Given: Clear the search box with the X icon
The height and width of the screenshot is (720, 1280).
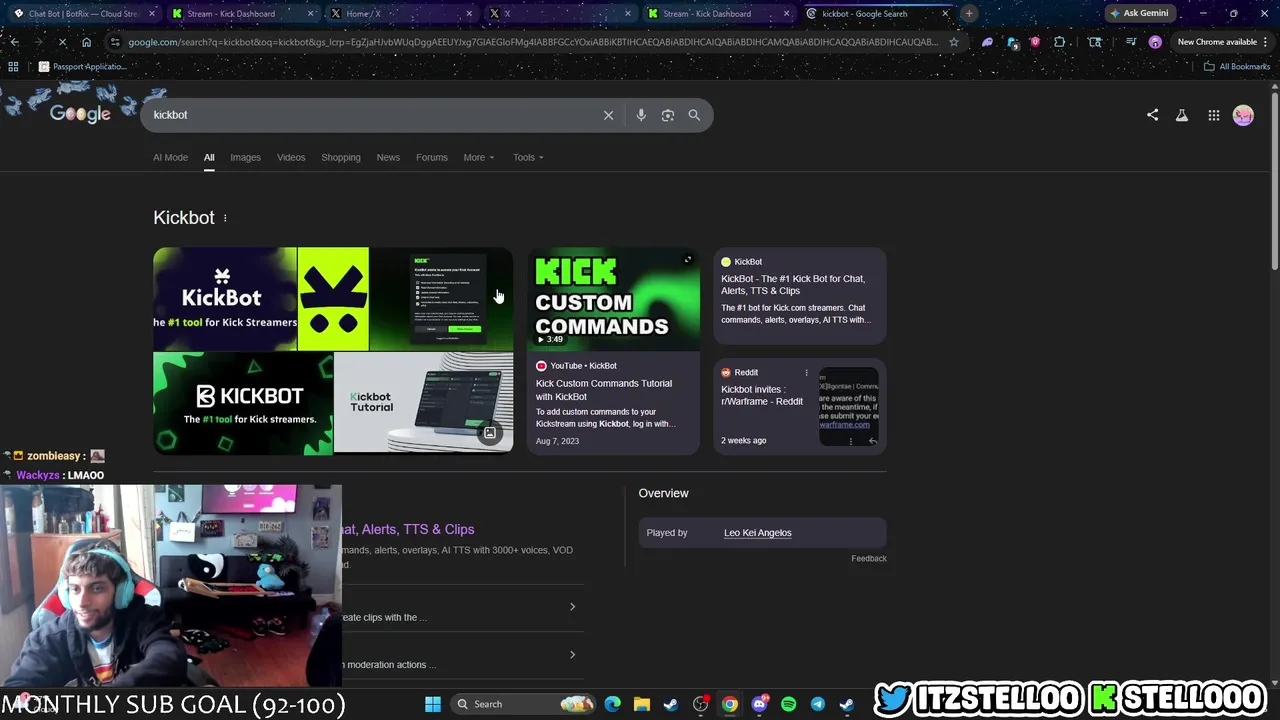Looking at the screenshot, I should (608, 115).
